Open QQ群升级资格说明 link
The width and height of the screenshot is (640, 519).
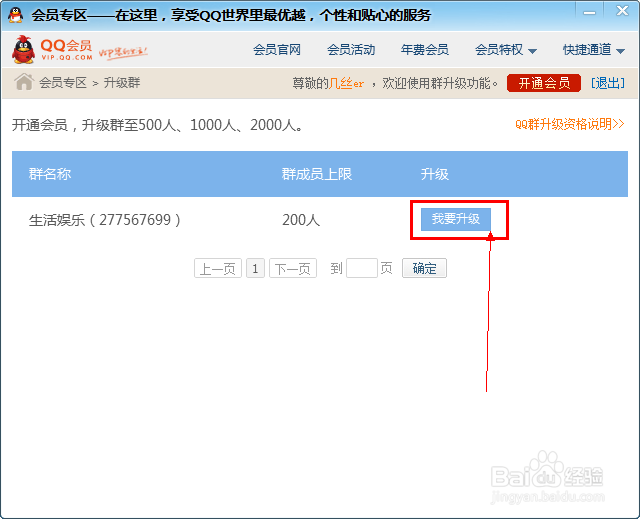570,124
